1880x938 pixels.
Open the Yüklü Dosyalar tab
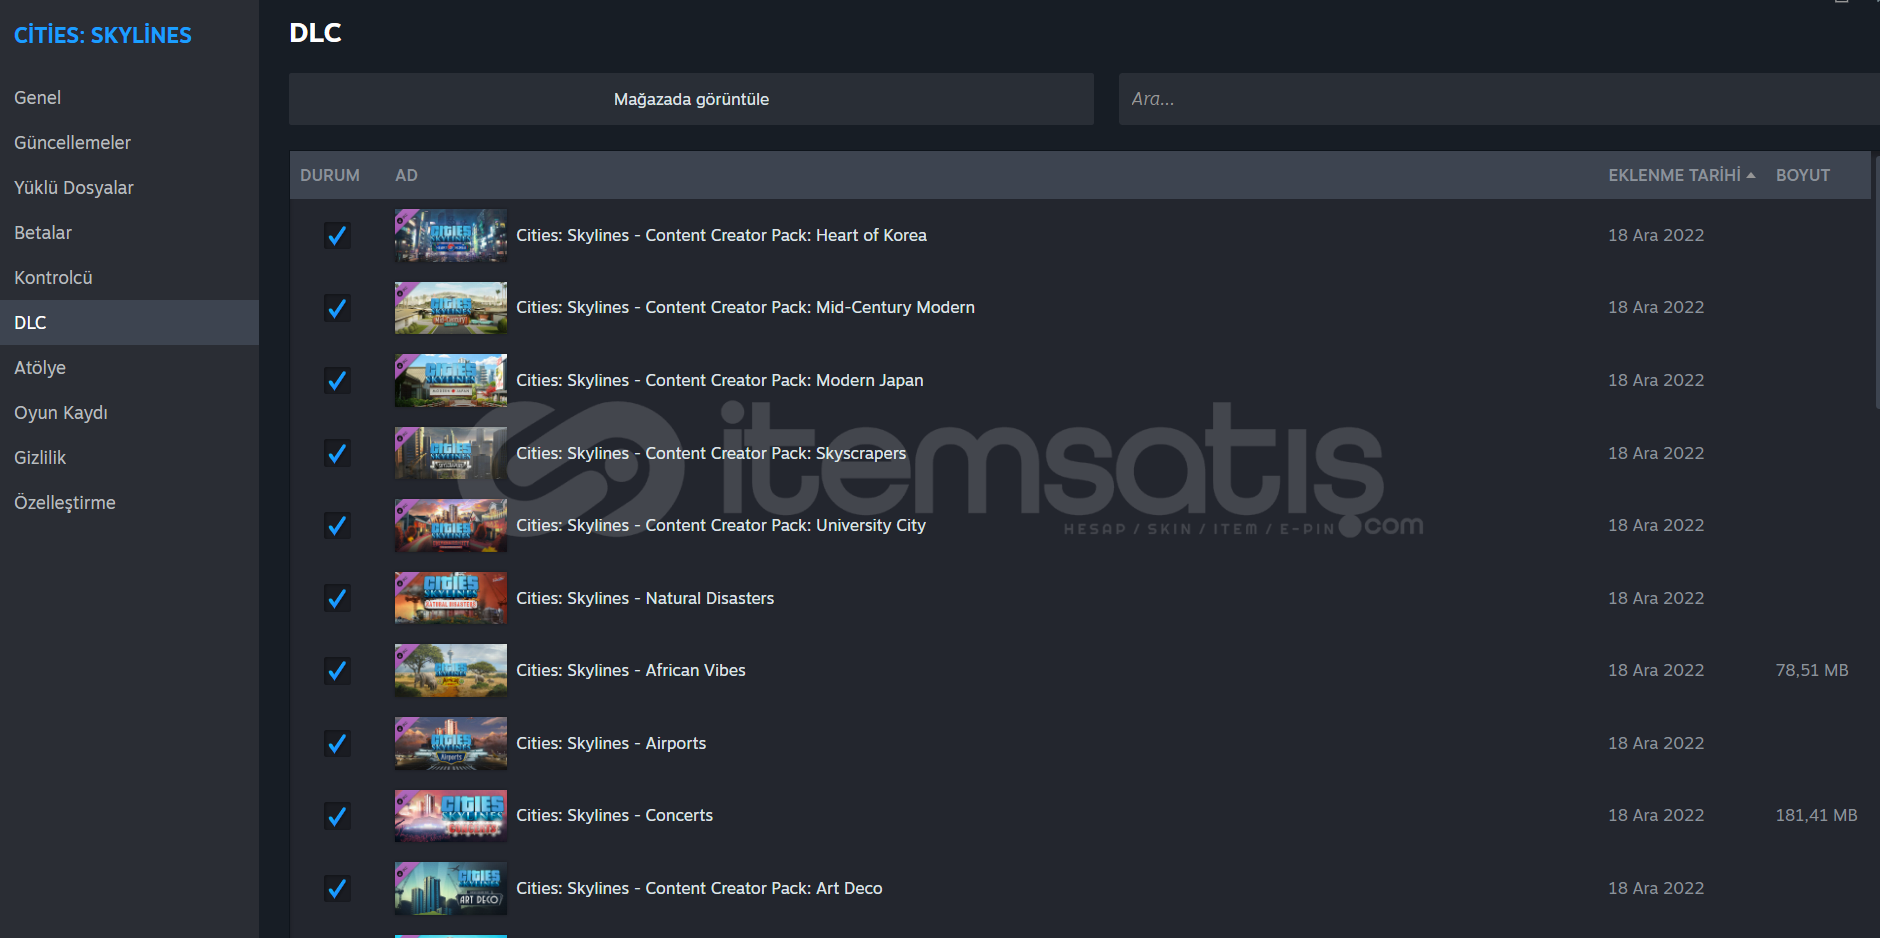[129, 188]
